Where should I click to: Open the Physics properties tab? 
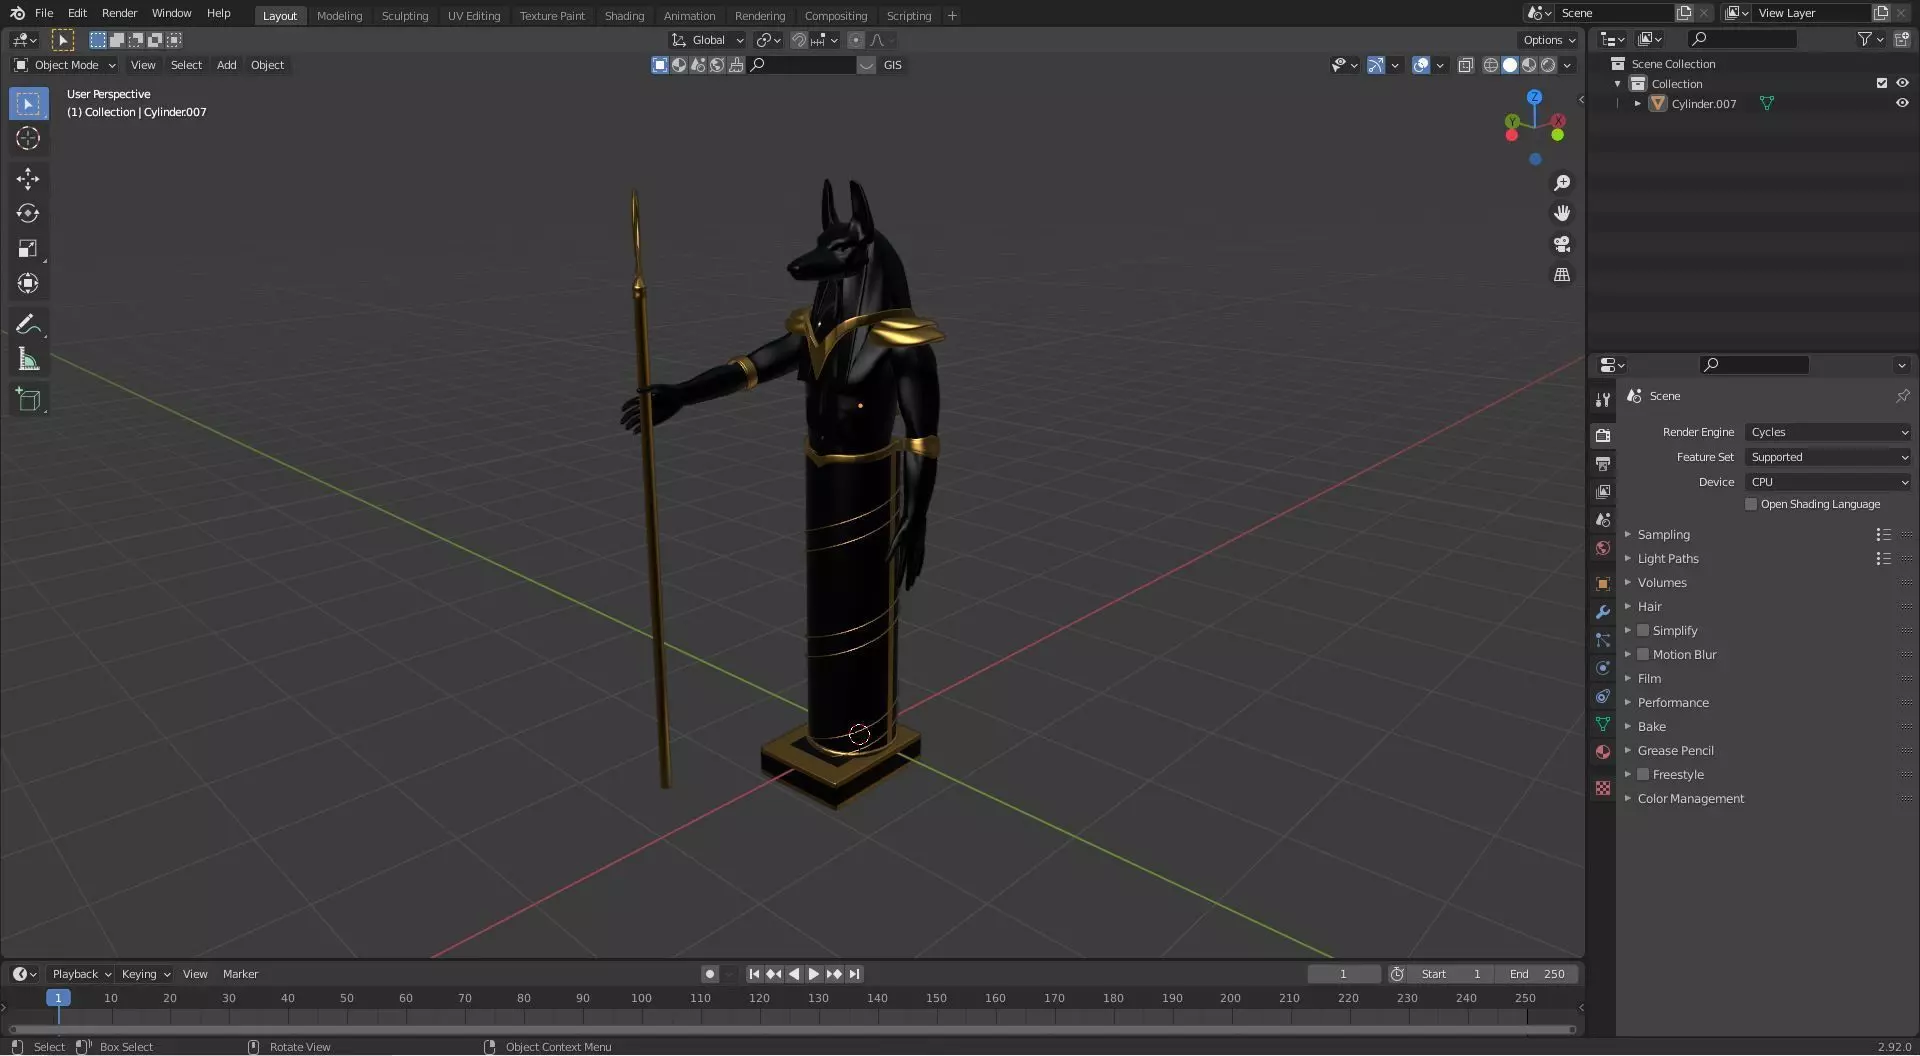pyautogui.click(x=1603, y=668)
